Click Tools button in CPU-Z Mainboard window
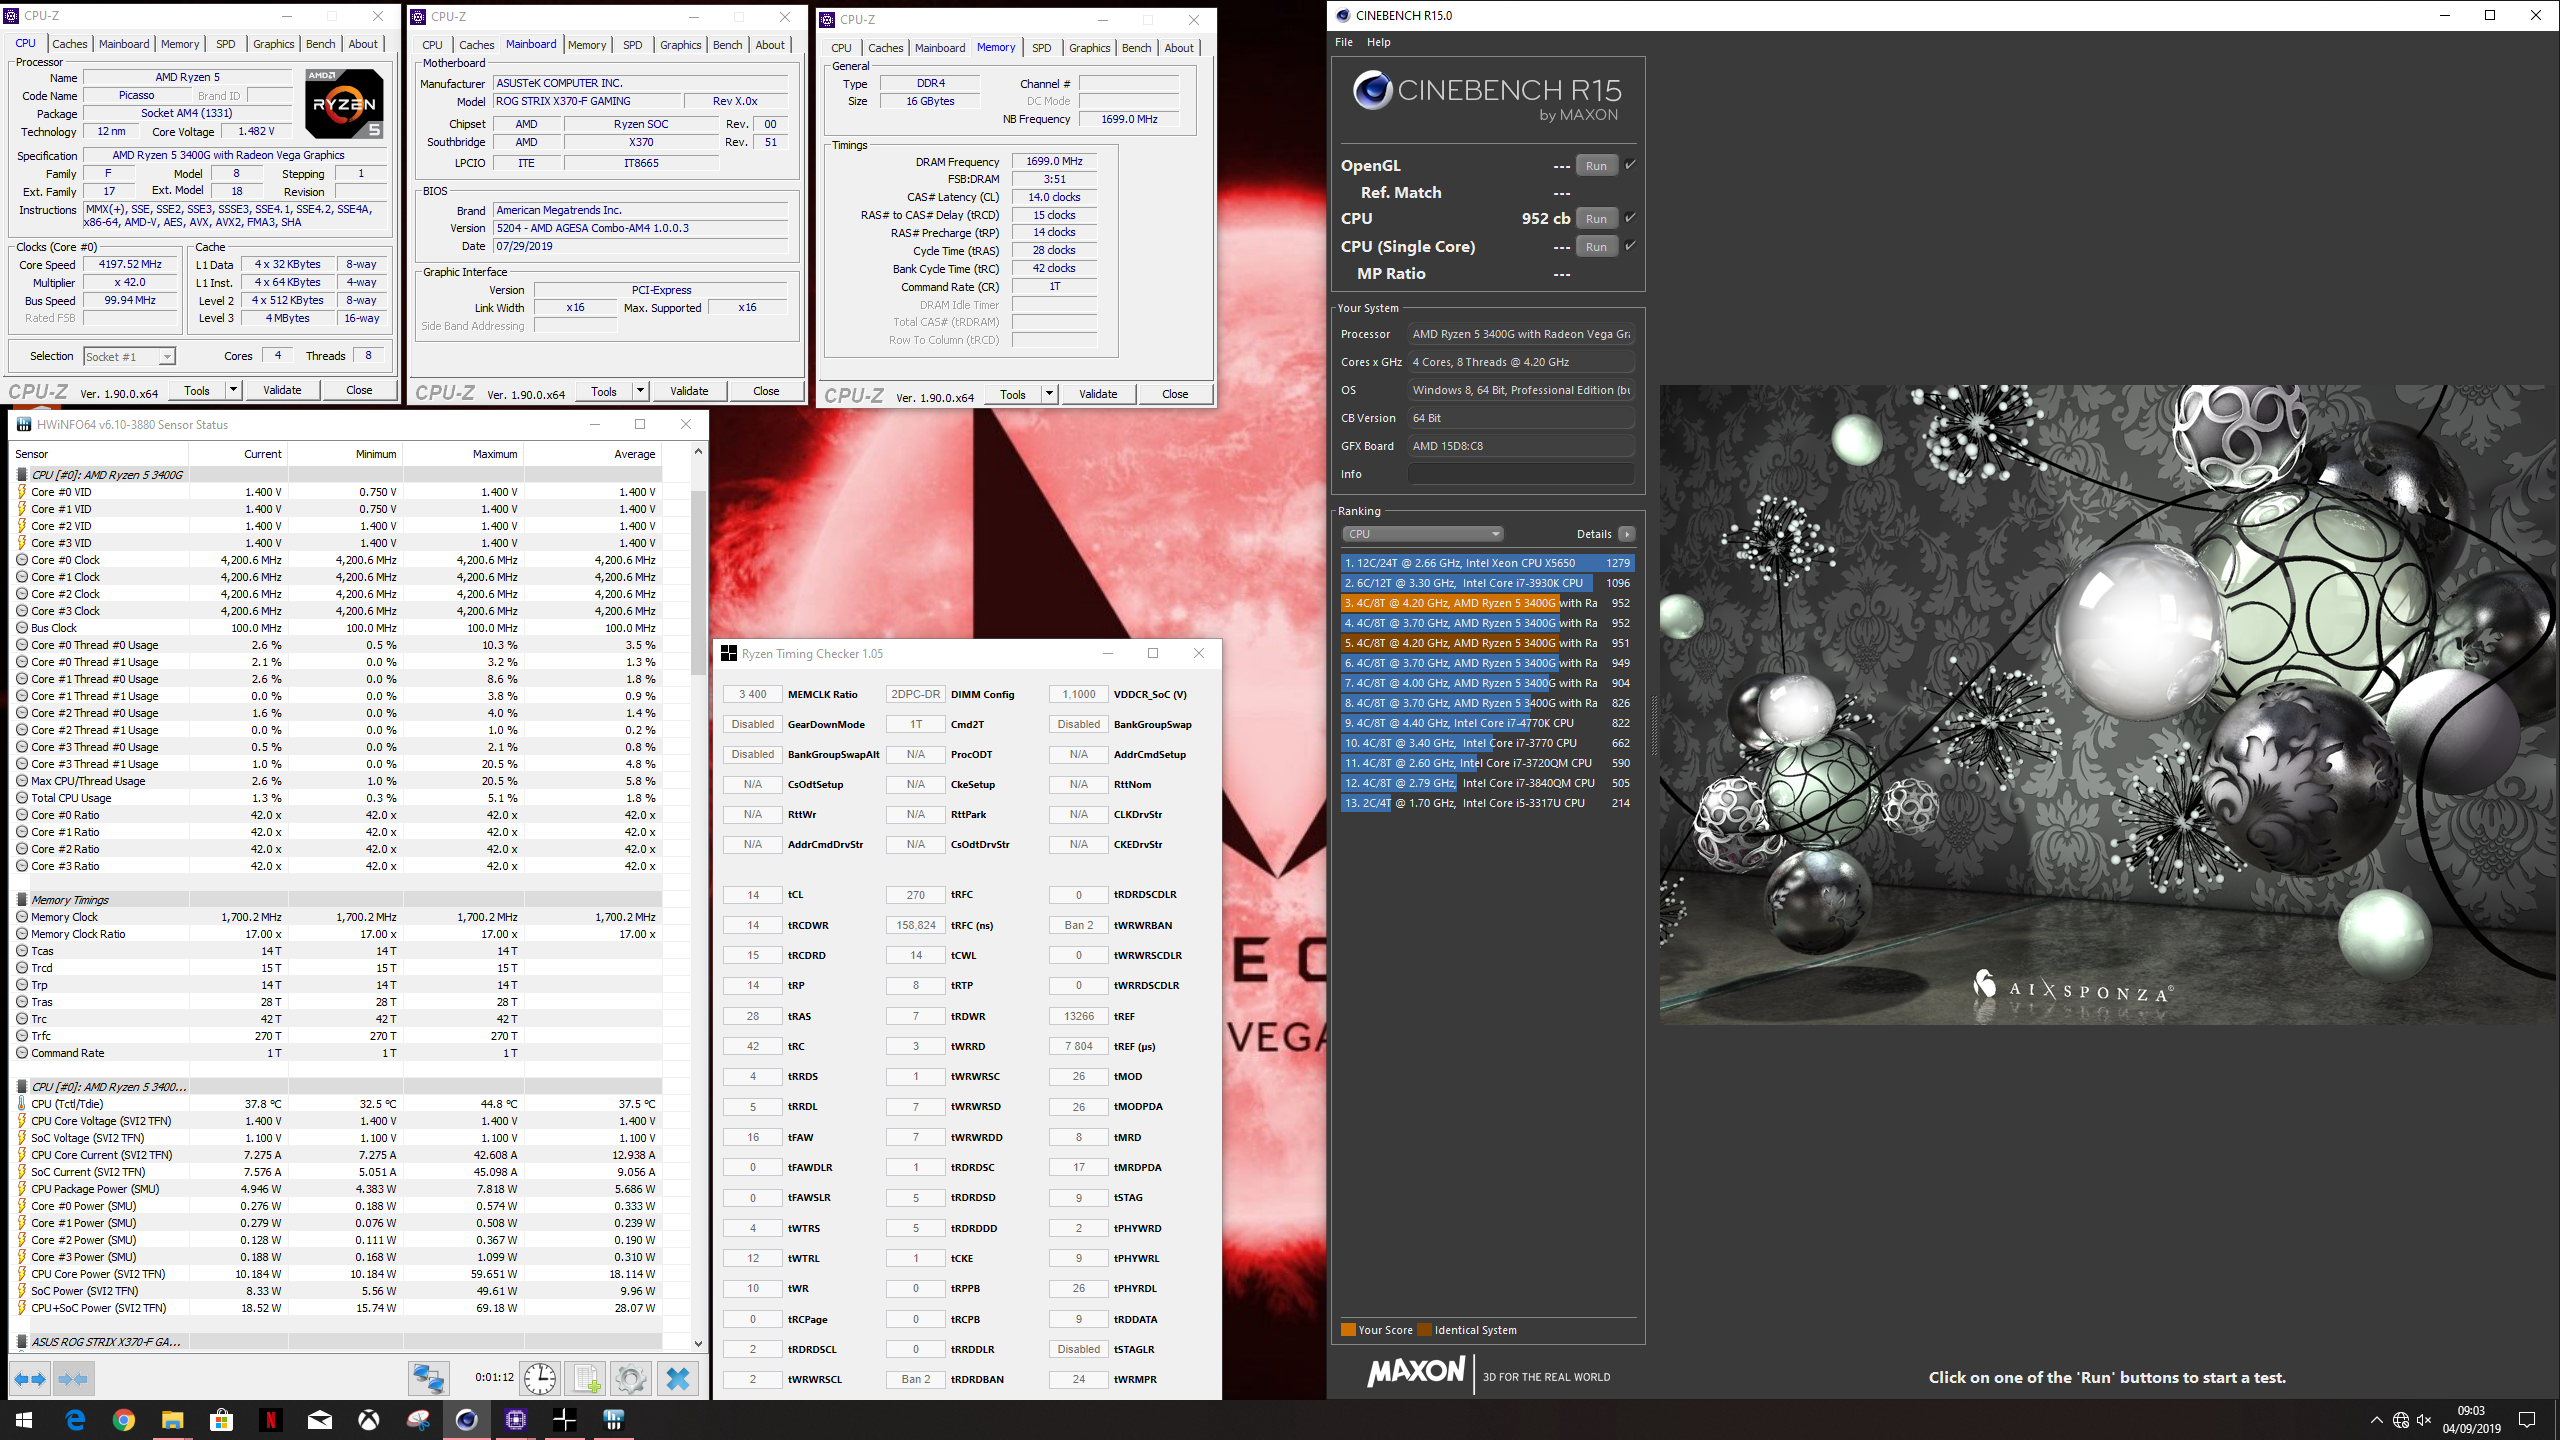The width and height of the screenshot is (2560, 1440). 604,391
